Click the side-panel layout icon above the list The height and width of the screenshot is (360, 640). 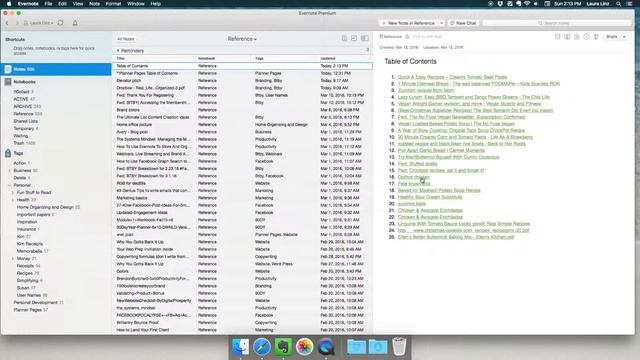pyautogui.click(x=364, y=38)
